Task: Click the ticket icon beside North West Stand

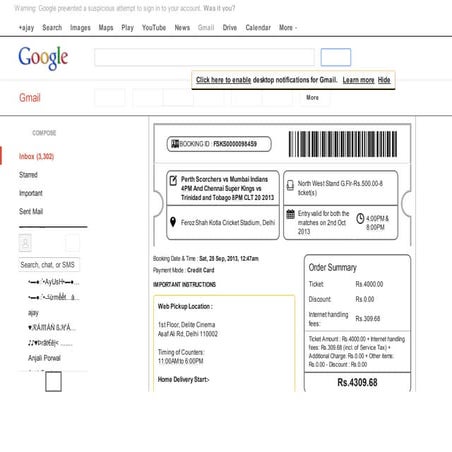Action: coord(290,185)
